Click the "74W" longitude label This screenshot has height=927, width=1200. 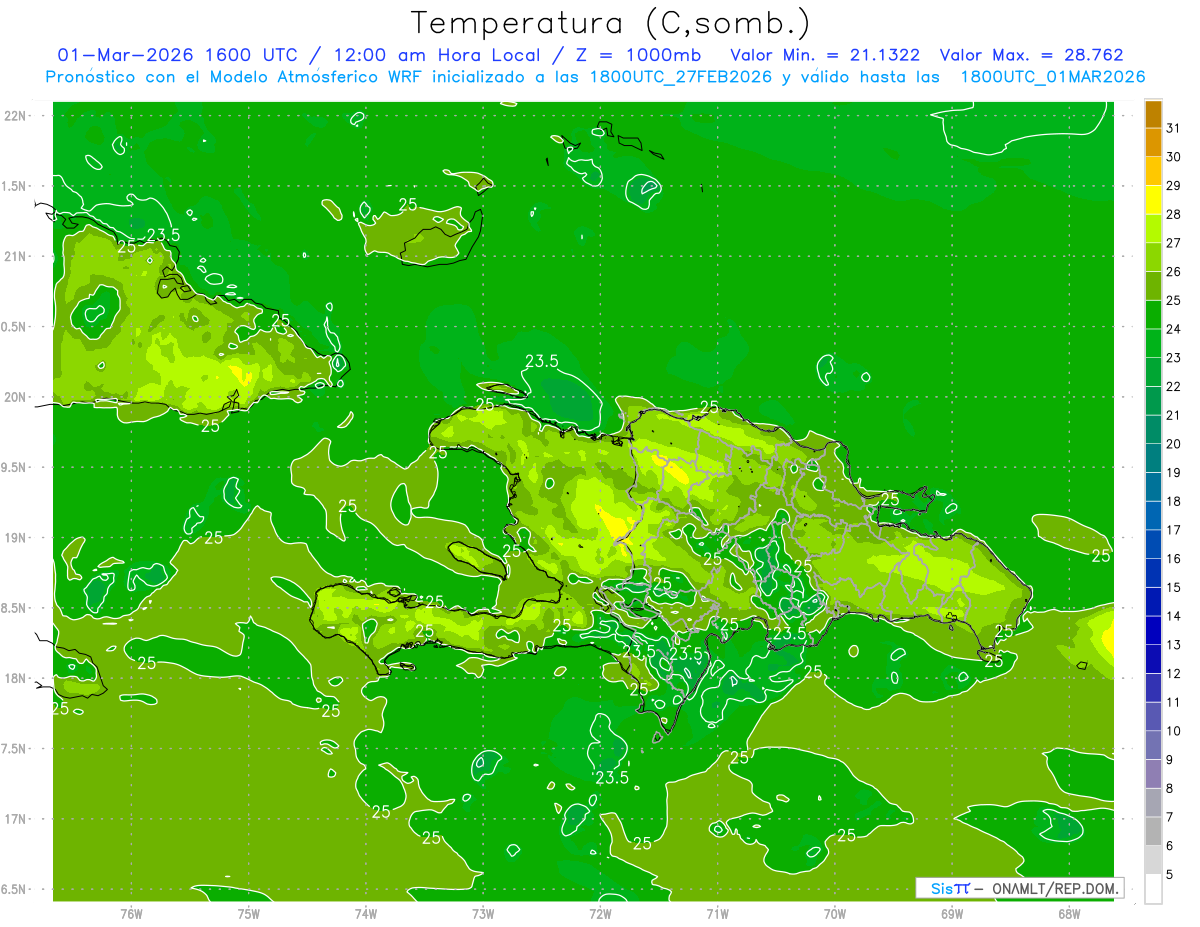point(366,913)
